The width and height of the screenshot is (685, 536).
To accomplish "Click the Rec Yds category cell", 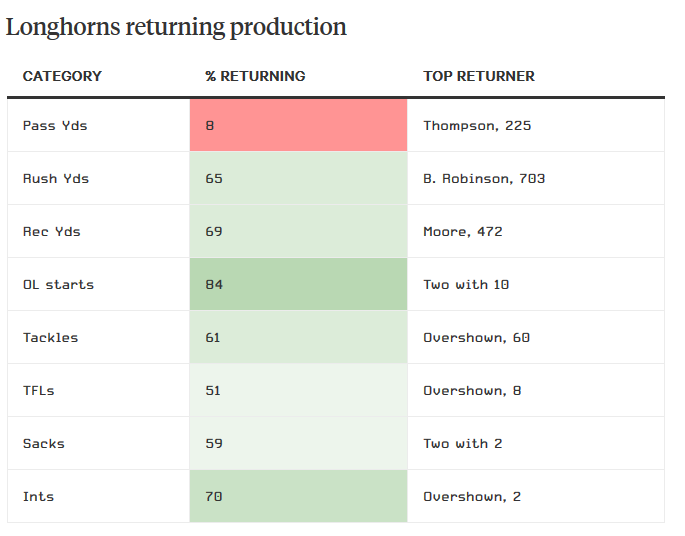I will pos(52,232).
